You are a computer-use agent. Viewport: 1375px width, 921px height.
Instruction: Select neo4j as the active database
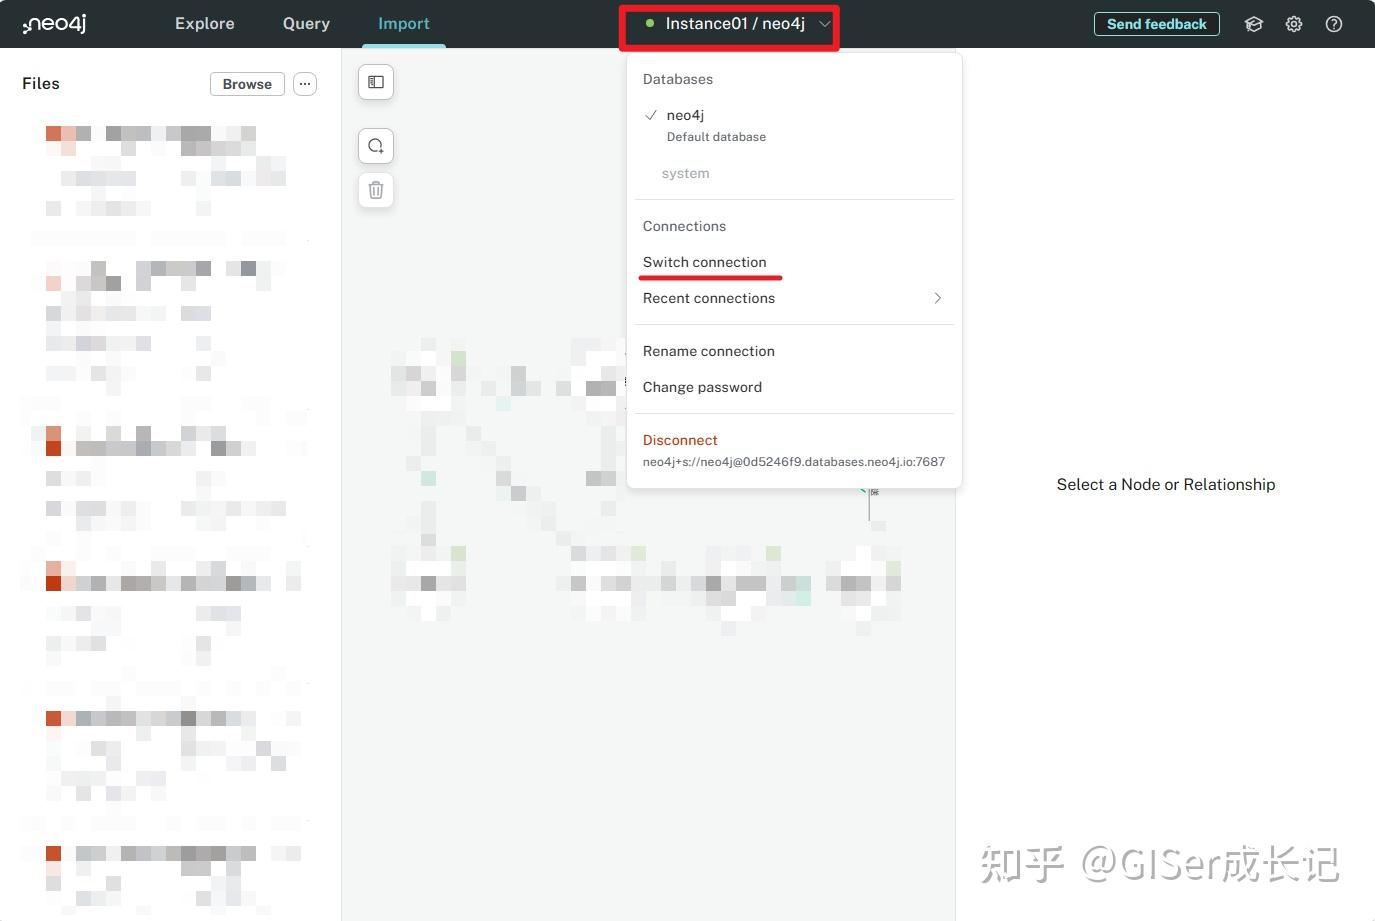(x=685, y=115)
